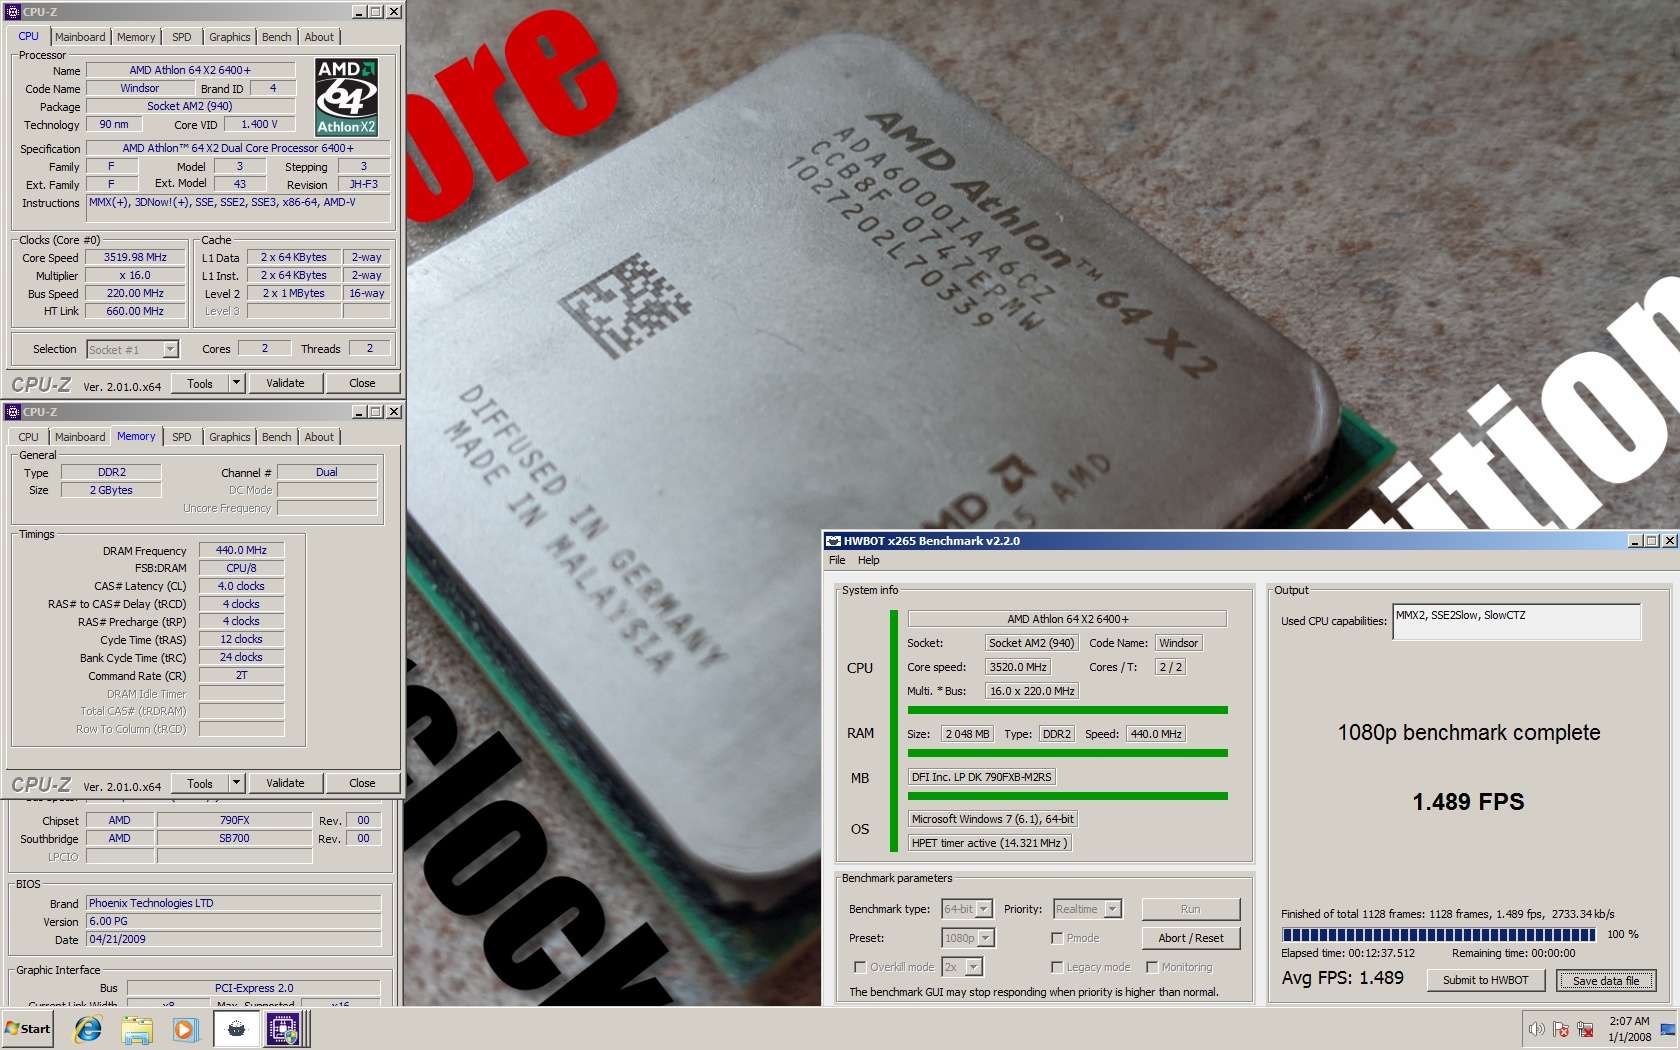Viewport: 1680px width, 1050px height.
Task: Expand the Tools arrow in the Memory CPU-Z window
Action: (237, 783)
